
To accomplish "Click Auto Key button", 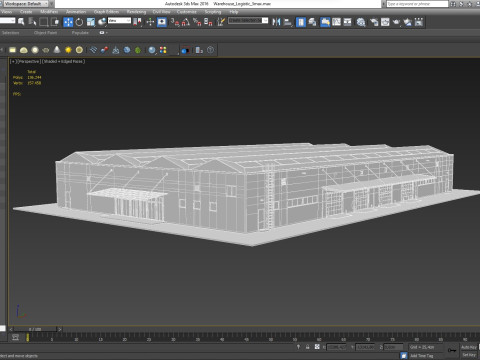I will 469,347.
